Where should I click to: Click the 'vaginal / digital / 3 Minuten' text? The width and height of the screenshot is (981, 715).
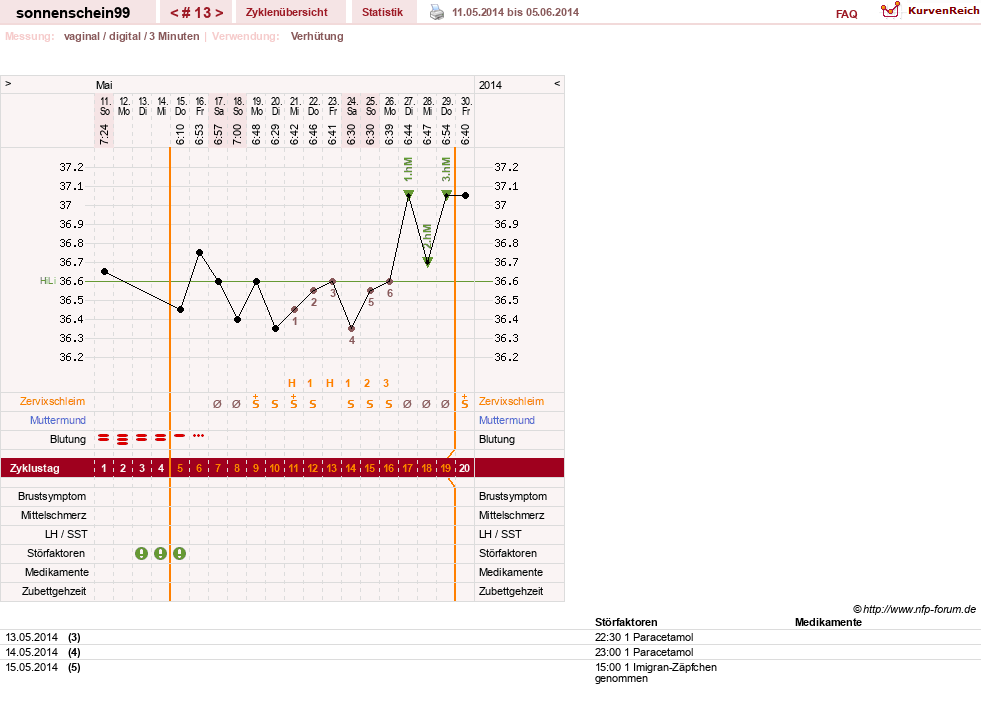[131, 36]
